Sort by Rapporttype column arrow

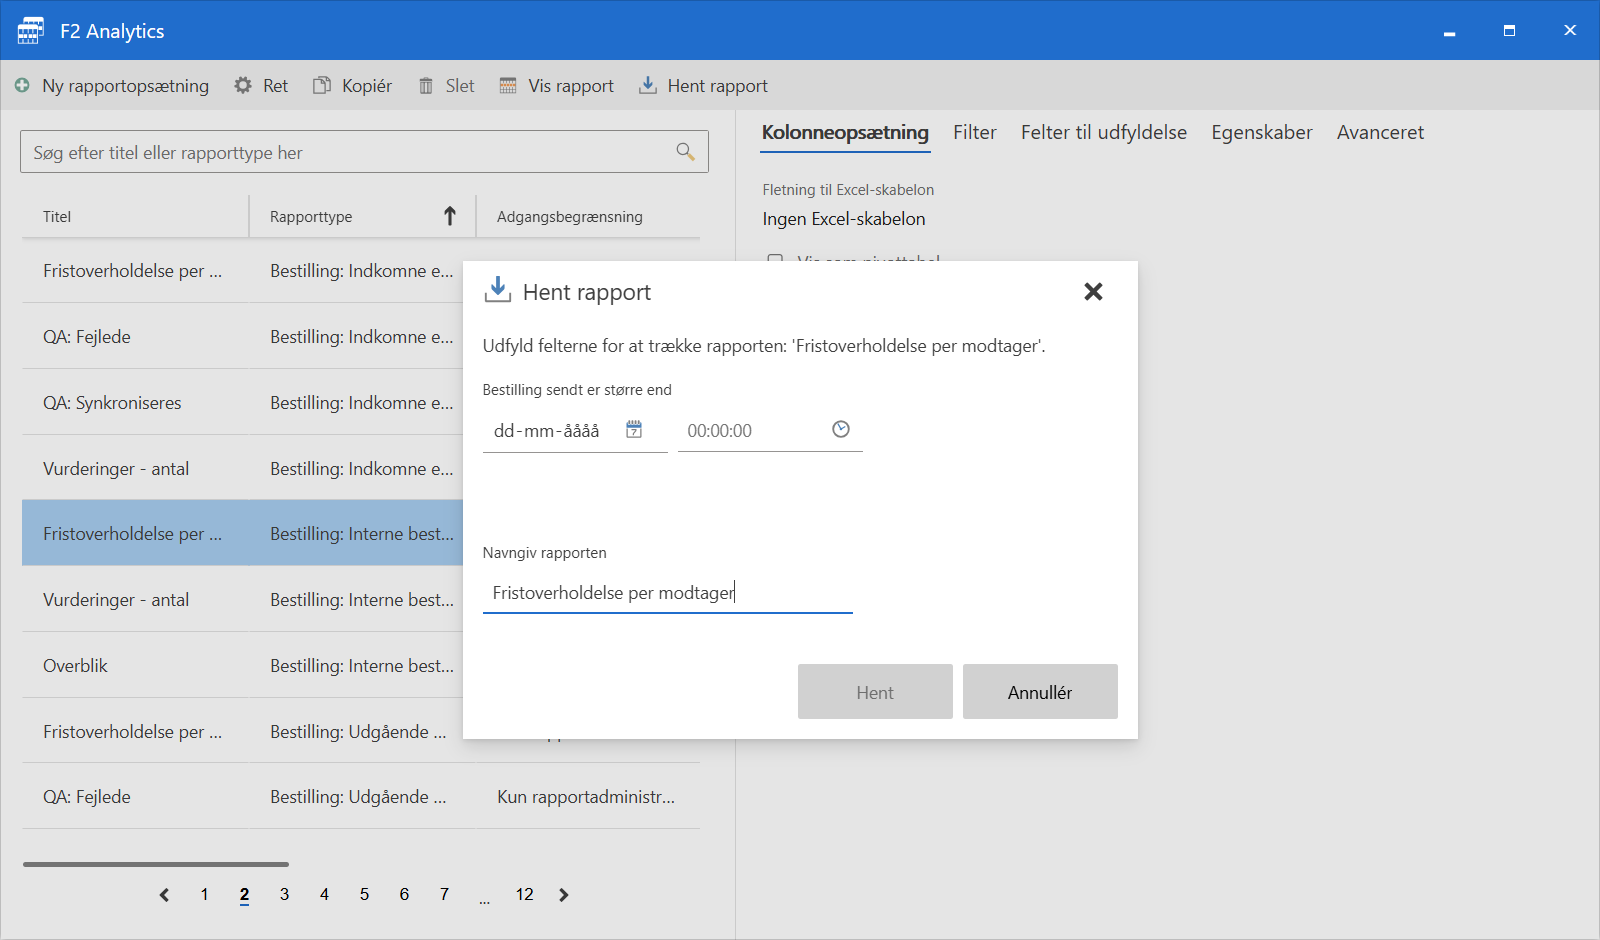click(x=450, y=216)
